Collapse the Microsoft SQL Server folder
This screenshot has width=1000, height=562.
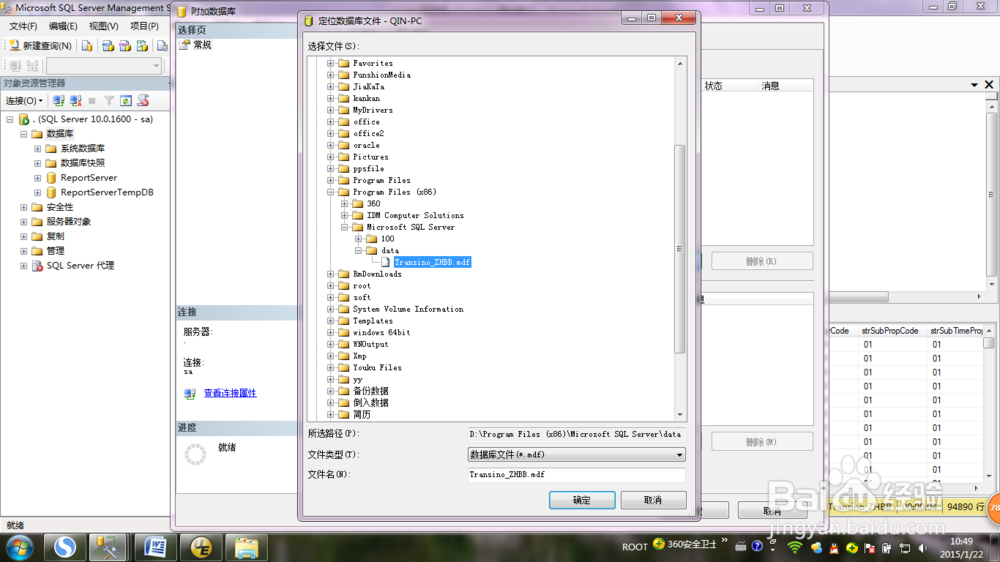point(344,227)
